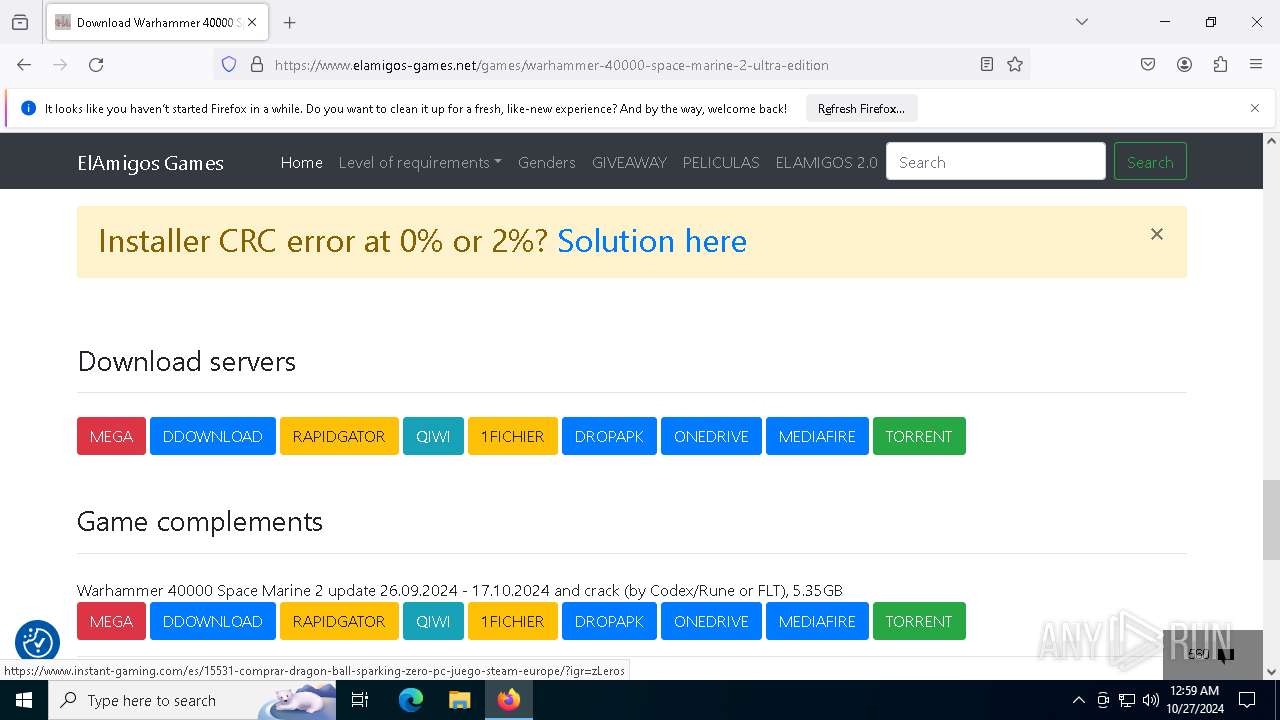Viewport: 1280px width, 720px height.
Task: Open the Firefox application menu
Action: [x=1256, y=64]
